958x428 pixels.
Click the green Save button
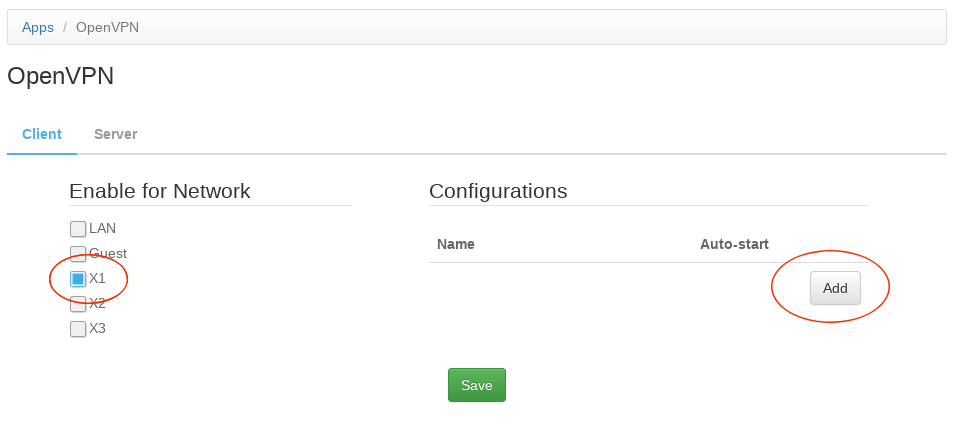(x=476, y=385)
